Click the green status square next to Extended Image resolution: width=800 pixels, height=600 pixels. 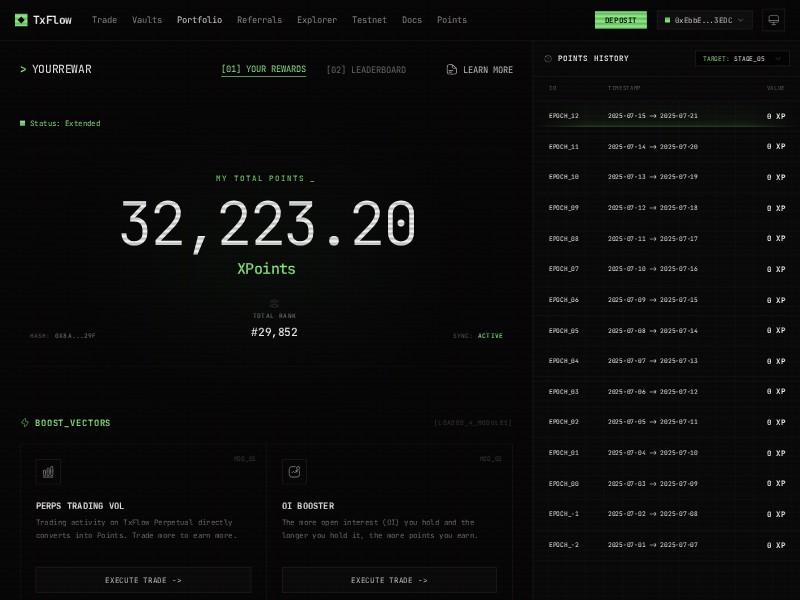23,123
